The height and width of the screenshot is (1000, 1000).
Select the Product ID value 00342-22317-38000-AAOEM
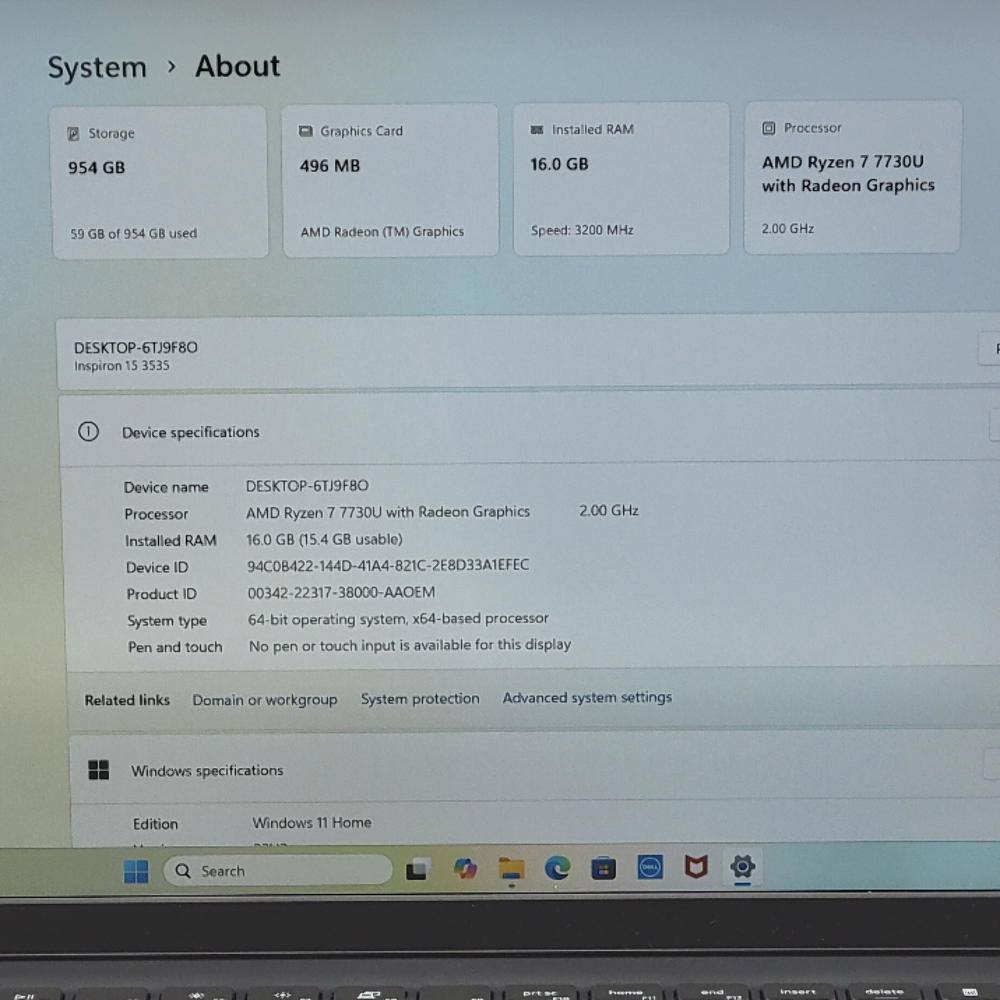click(x=341, y=592)
